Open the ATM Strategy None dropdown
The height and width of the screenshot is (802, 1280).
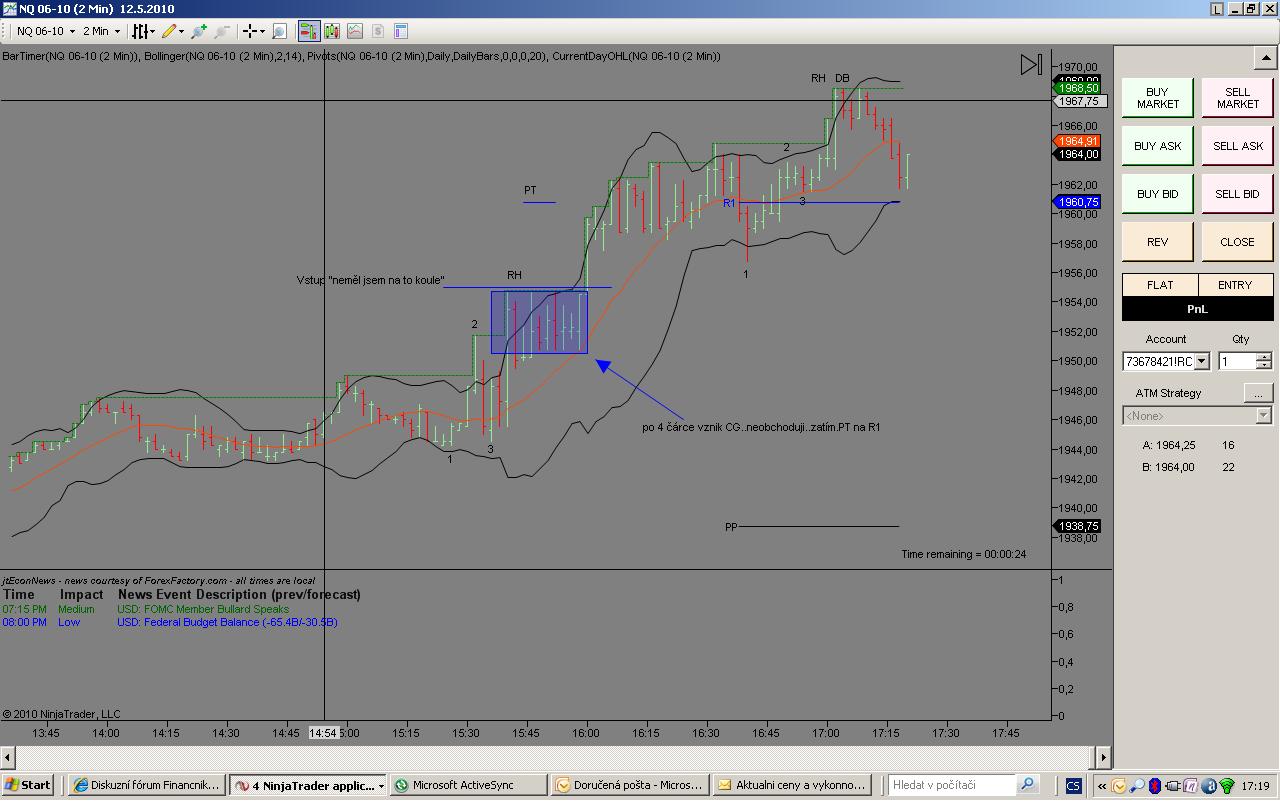1197,415
